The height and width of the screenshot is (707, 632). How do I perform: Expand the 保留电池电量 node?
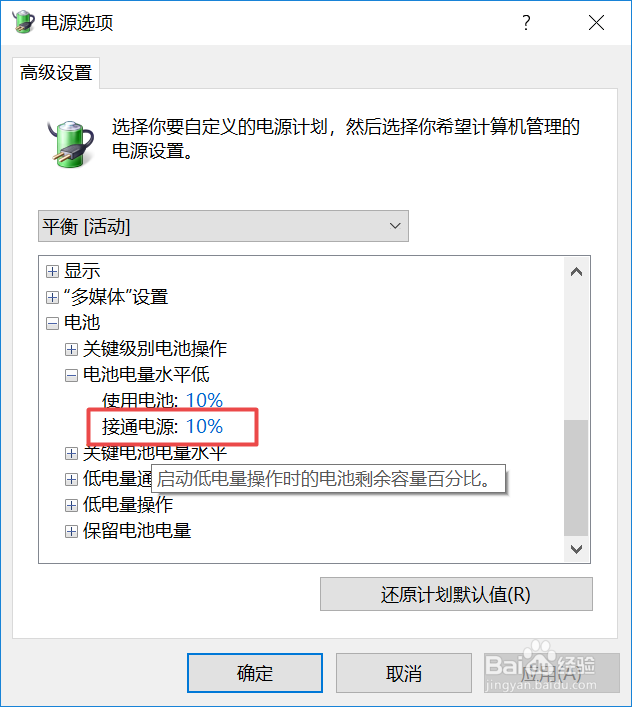71,531
